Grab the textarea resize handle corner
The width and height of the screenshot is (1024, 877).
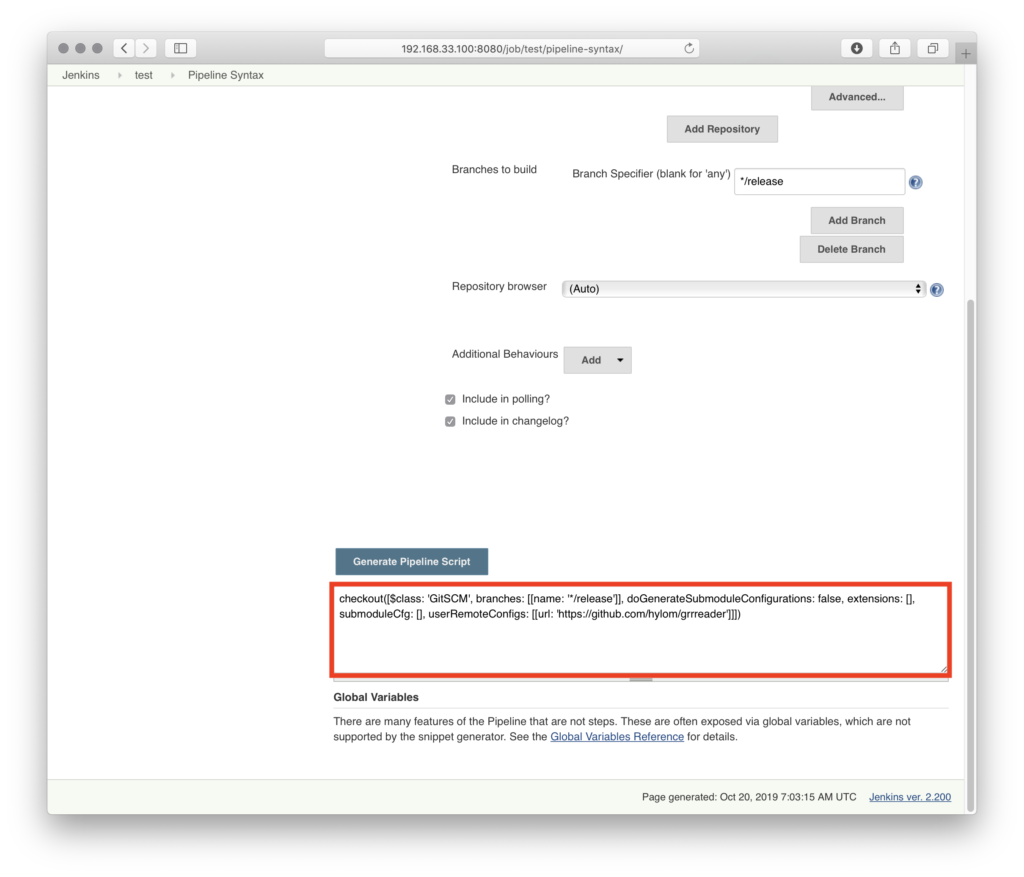pyautogui.click(x=944, y=669)
